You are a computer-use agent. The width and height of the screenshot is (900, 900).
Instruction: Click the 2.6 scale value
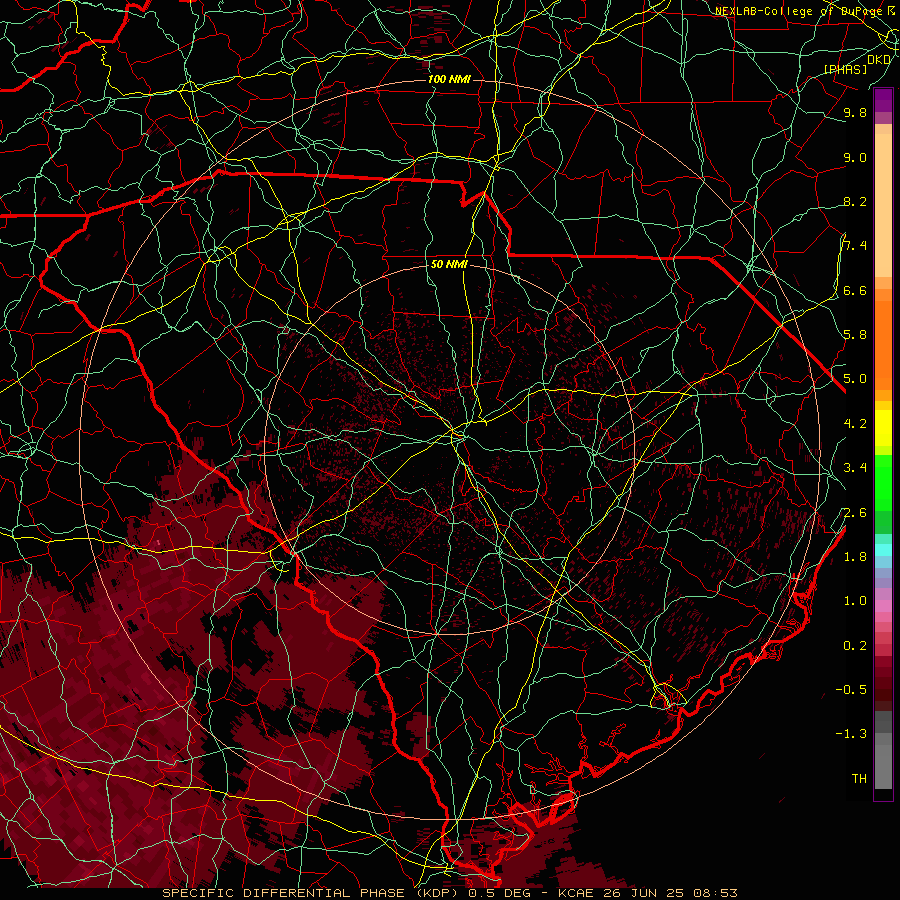click(855, 513)
